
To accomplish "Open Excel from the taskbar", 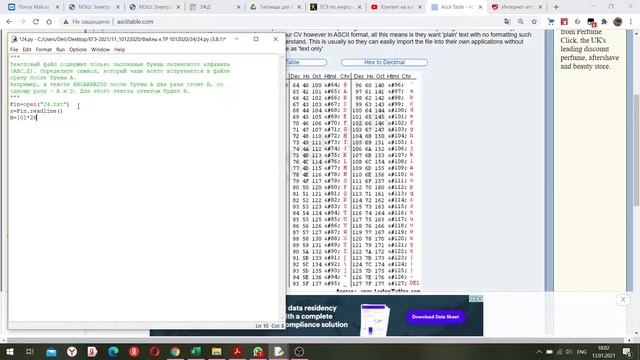I will click(x=196, y=351).
